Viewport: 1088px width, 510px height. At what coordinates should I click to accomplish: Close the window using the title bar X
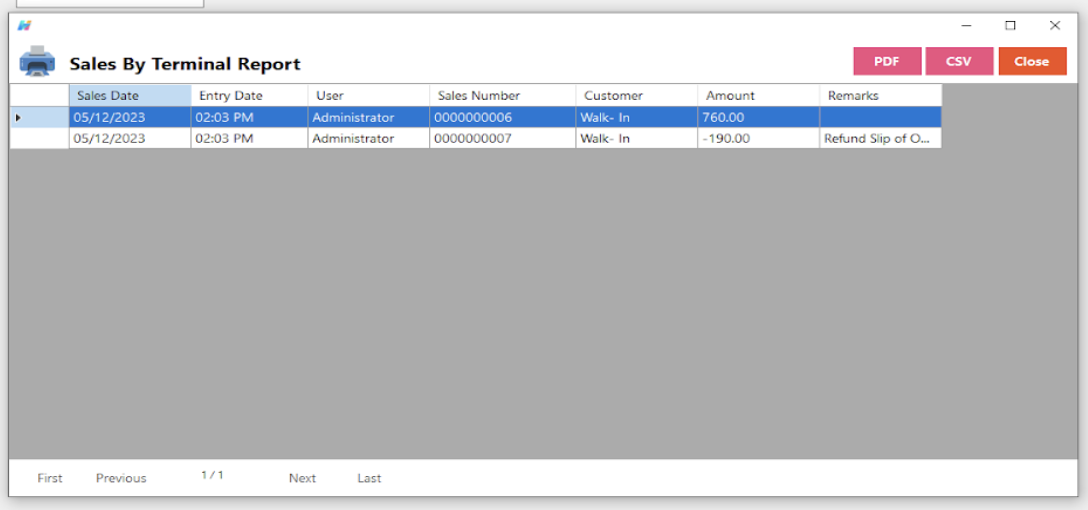pos(1055,26)
